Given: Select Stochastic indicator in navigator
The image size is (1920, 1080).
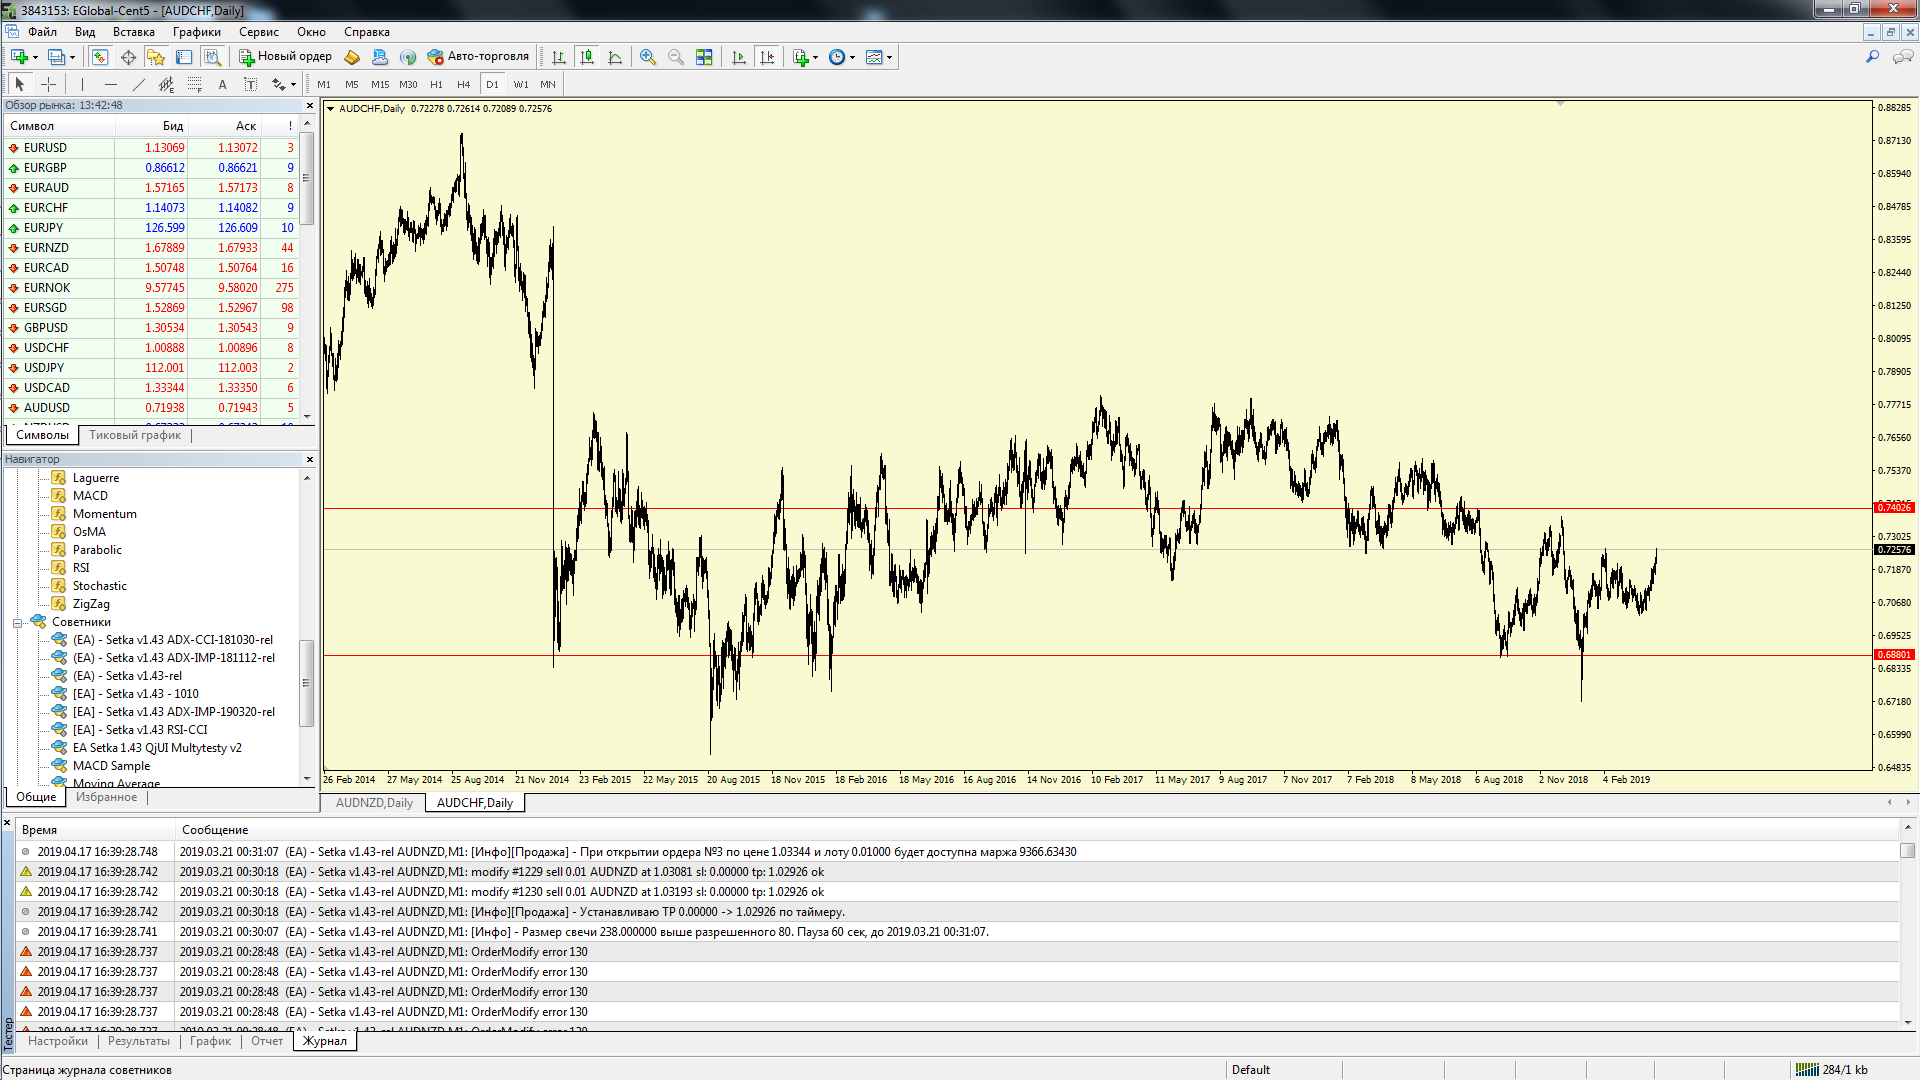Looking at the screenshot, I should click(99, 586).
